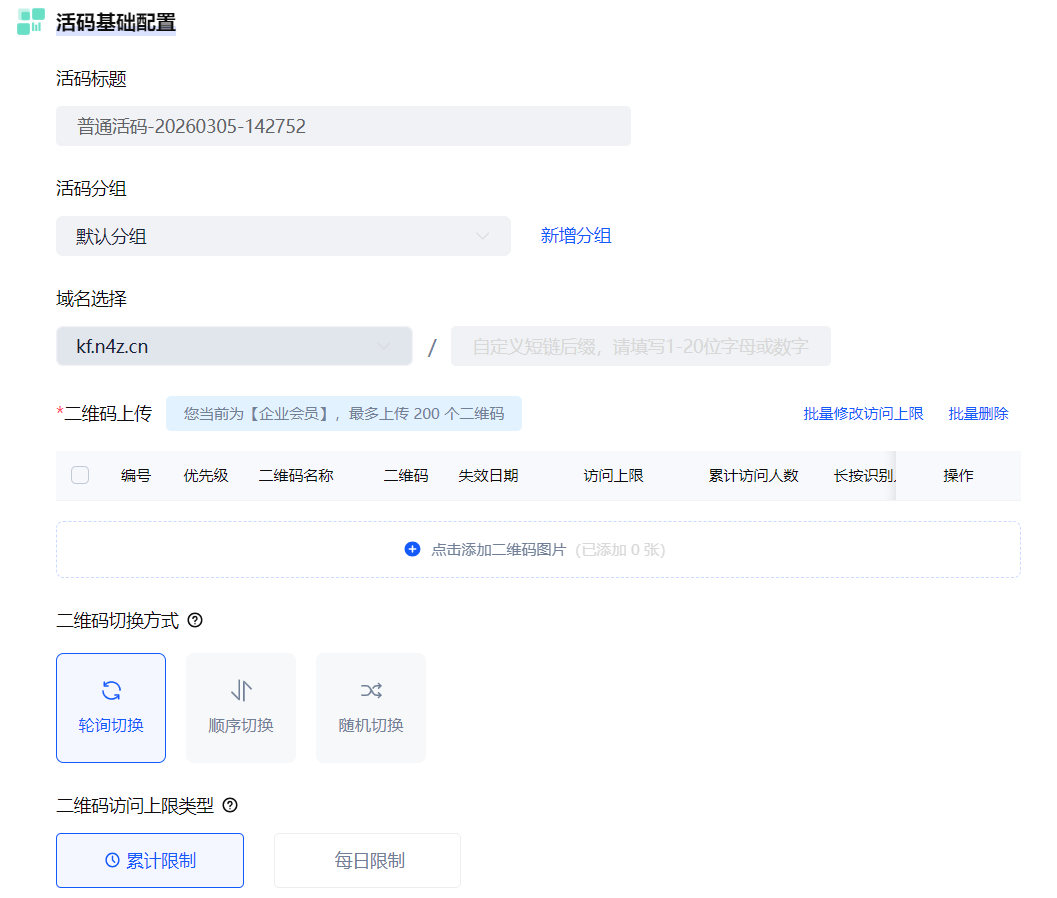Click the help icon beside 二维码切换方式
The image size is (1057, 898).
[x=195, y=620]
